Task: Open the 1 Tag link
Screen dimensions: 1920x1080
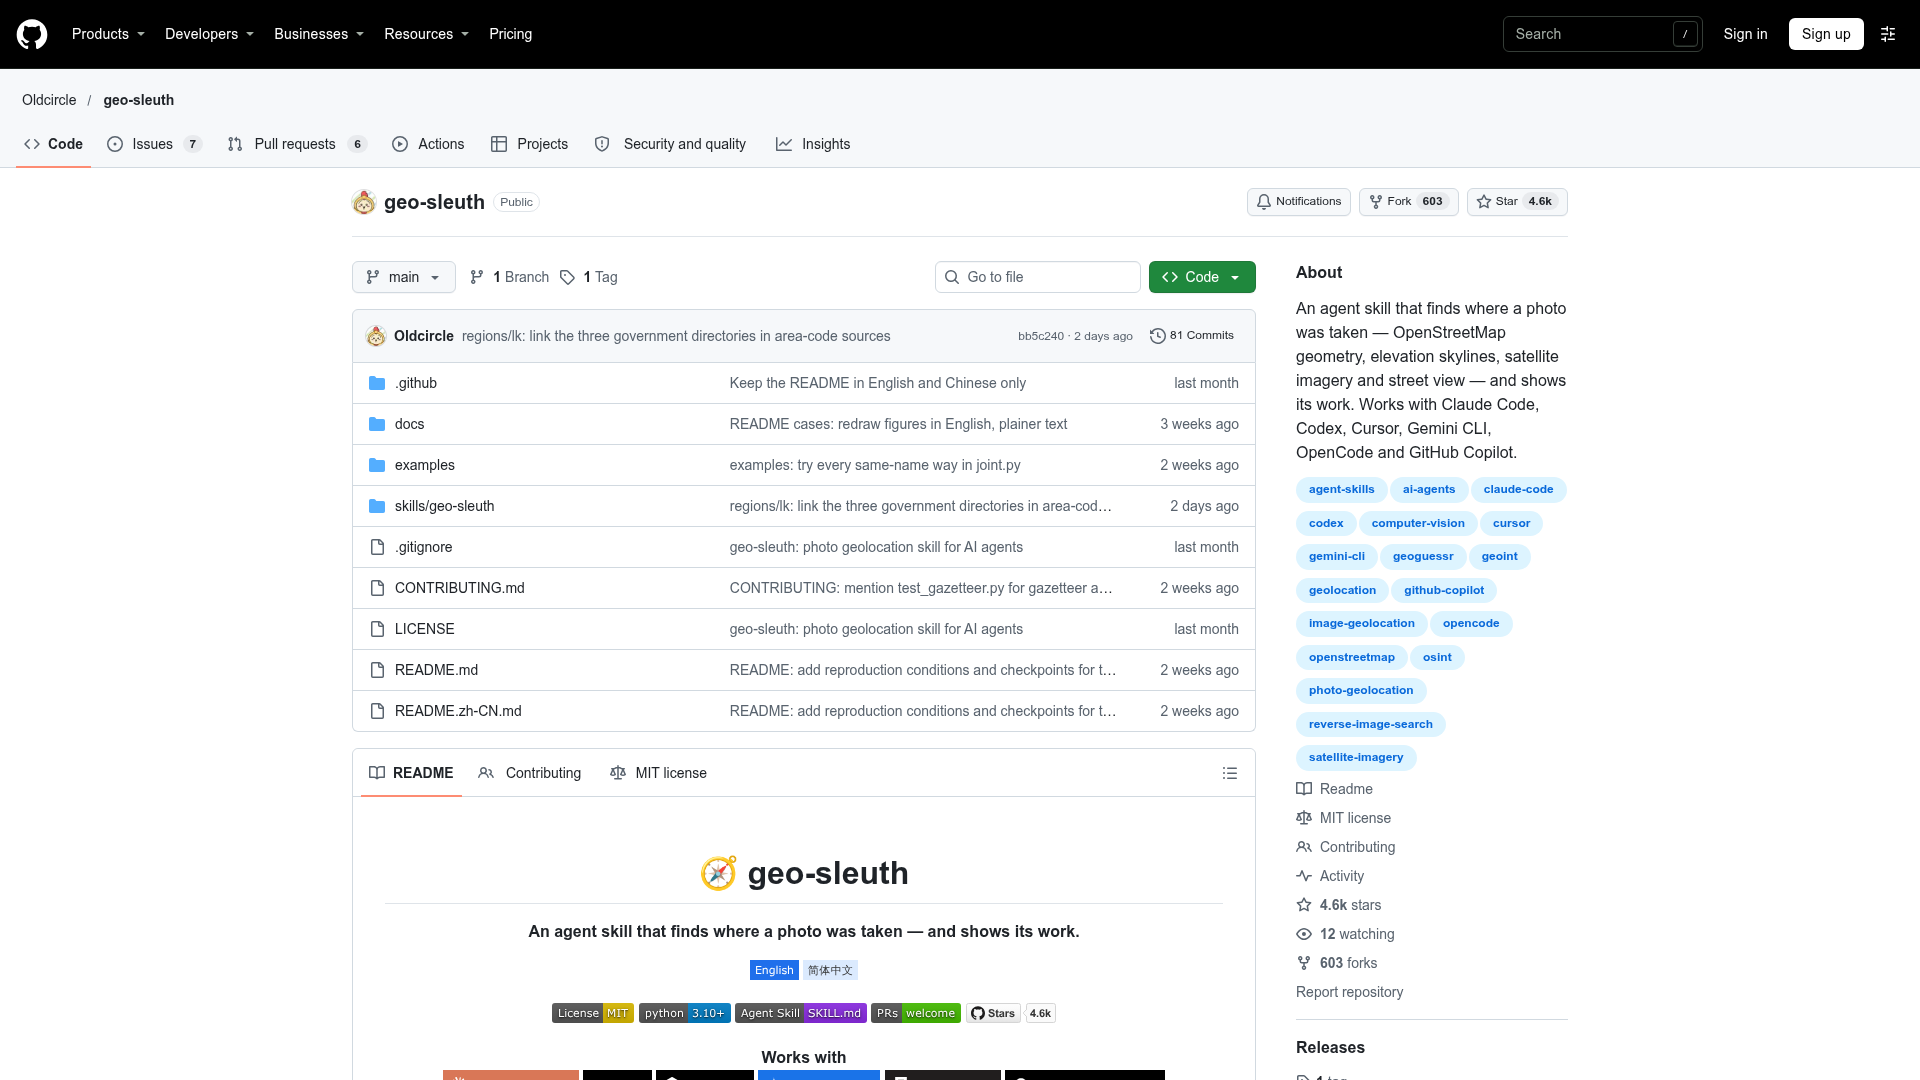Action: [x=589, y=277]
